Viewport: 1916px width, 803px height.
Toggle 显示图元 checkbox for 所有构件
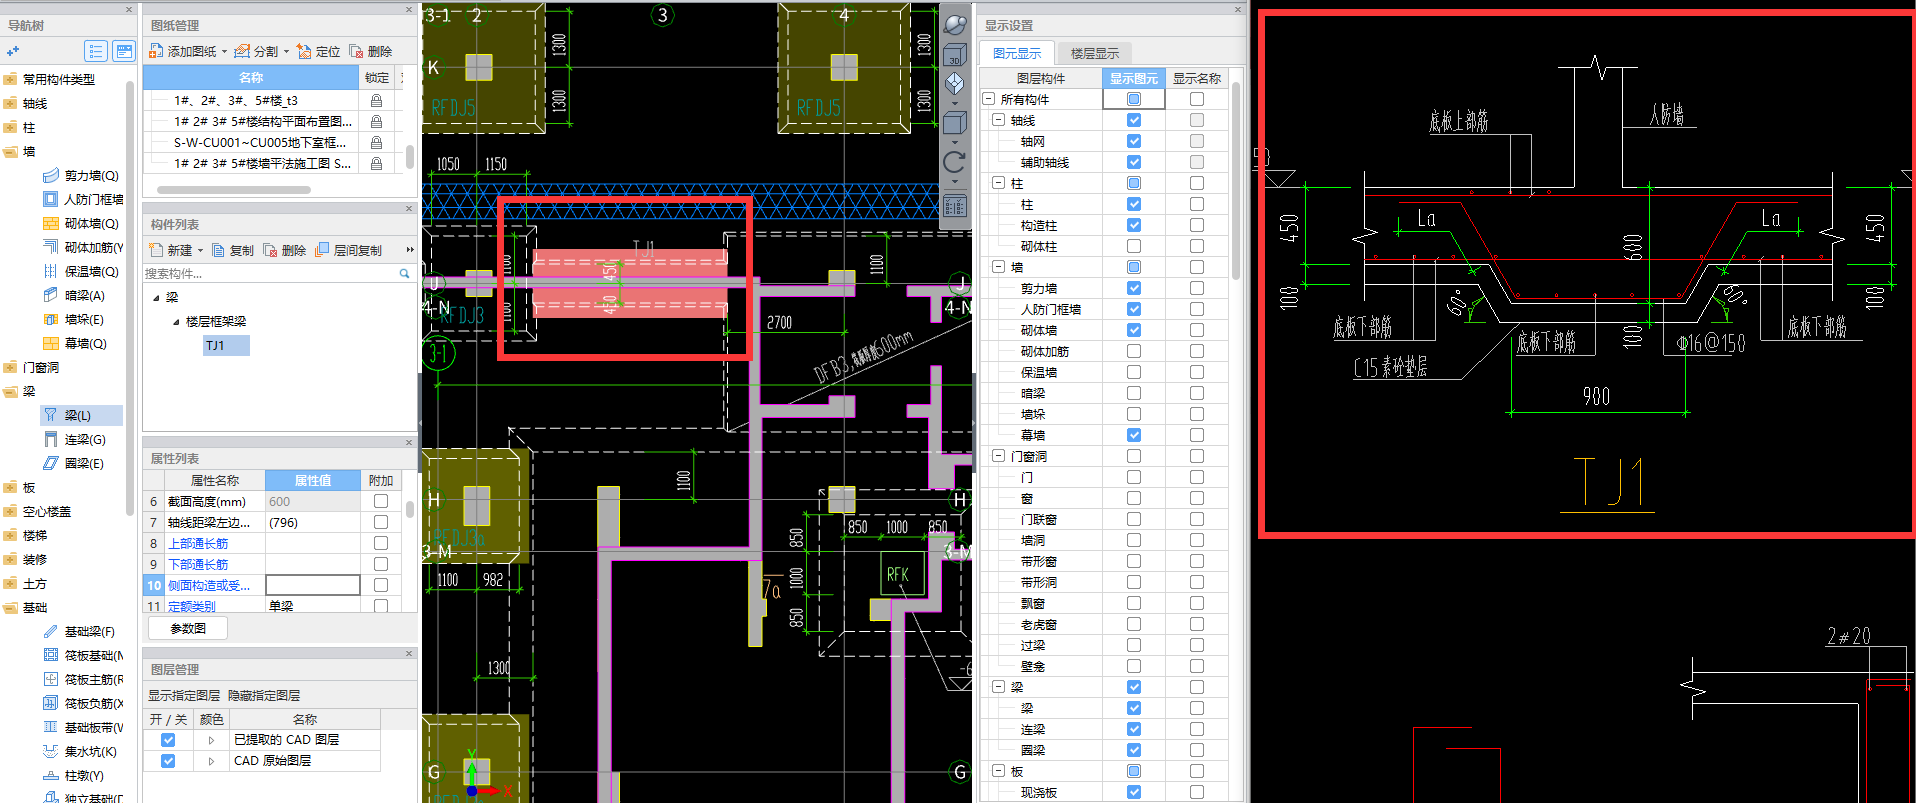1134,99
